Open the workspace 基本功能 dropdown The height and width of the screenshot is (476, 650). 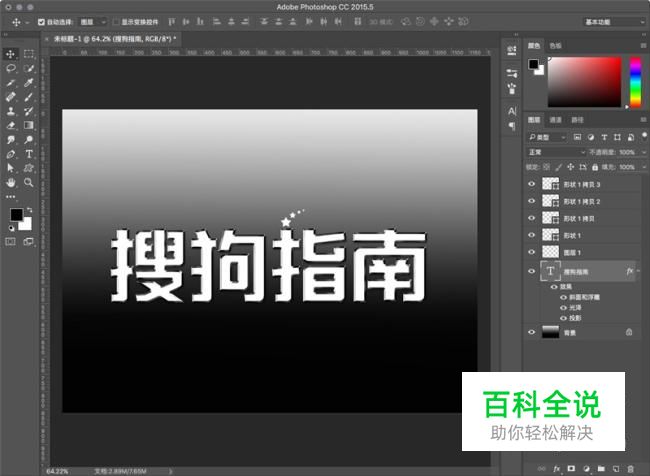(x=614, y=22)
